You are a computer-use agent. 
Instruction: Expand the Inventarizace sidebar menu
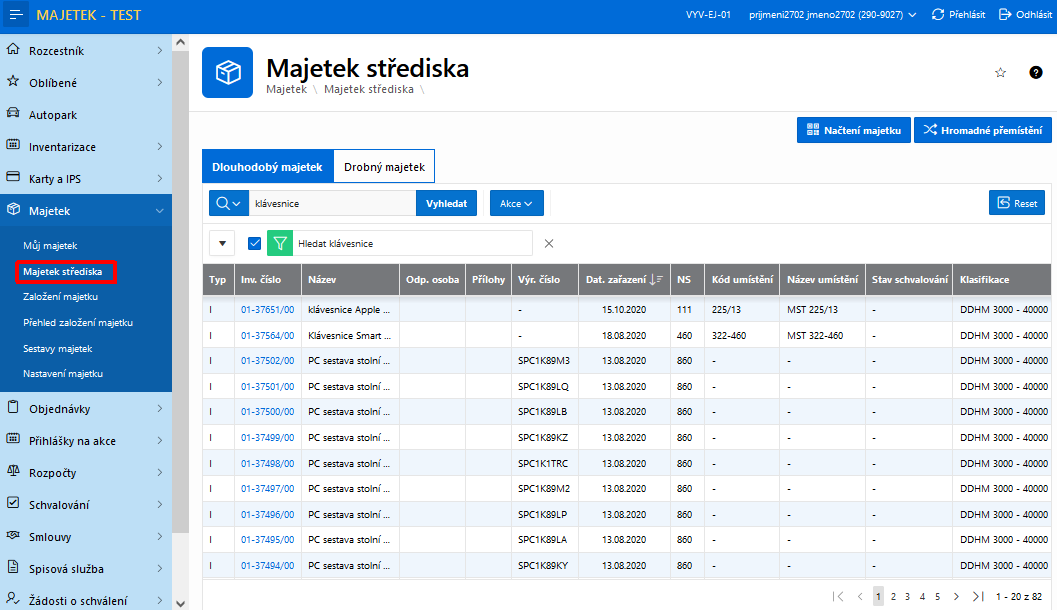coord(159,147)
